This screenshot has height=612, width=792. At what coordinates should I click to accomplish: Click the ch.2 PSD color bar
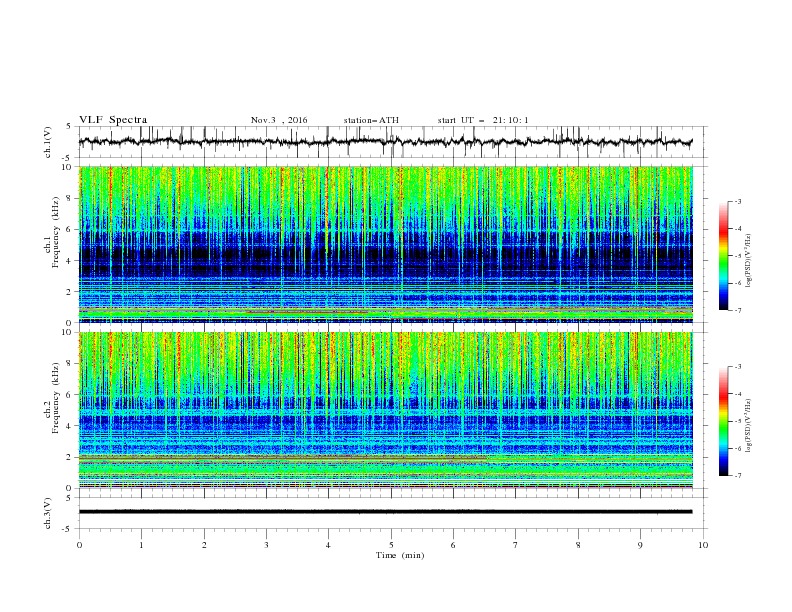pos(723,421)
